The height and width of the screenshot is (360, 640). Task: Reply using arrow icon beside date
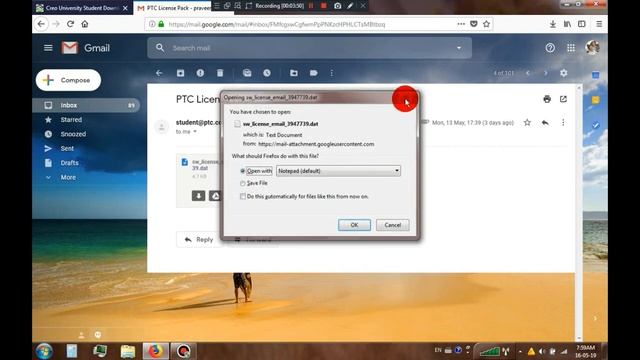coord(545,122)
